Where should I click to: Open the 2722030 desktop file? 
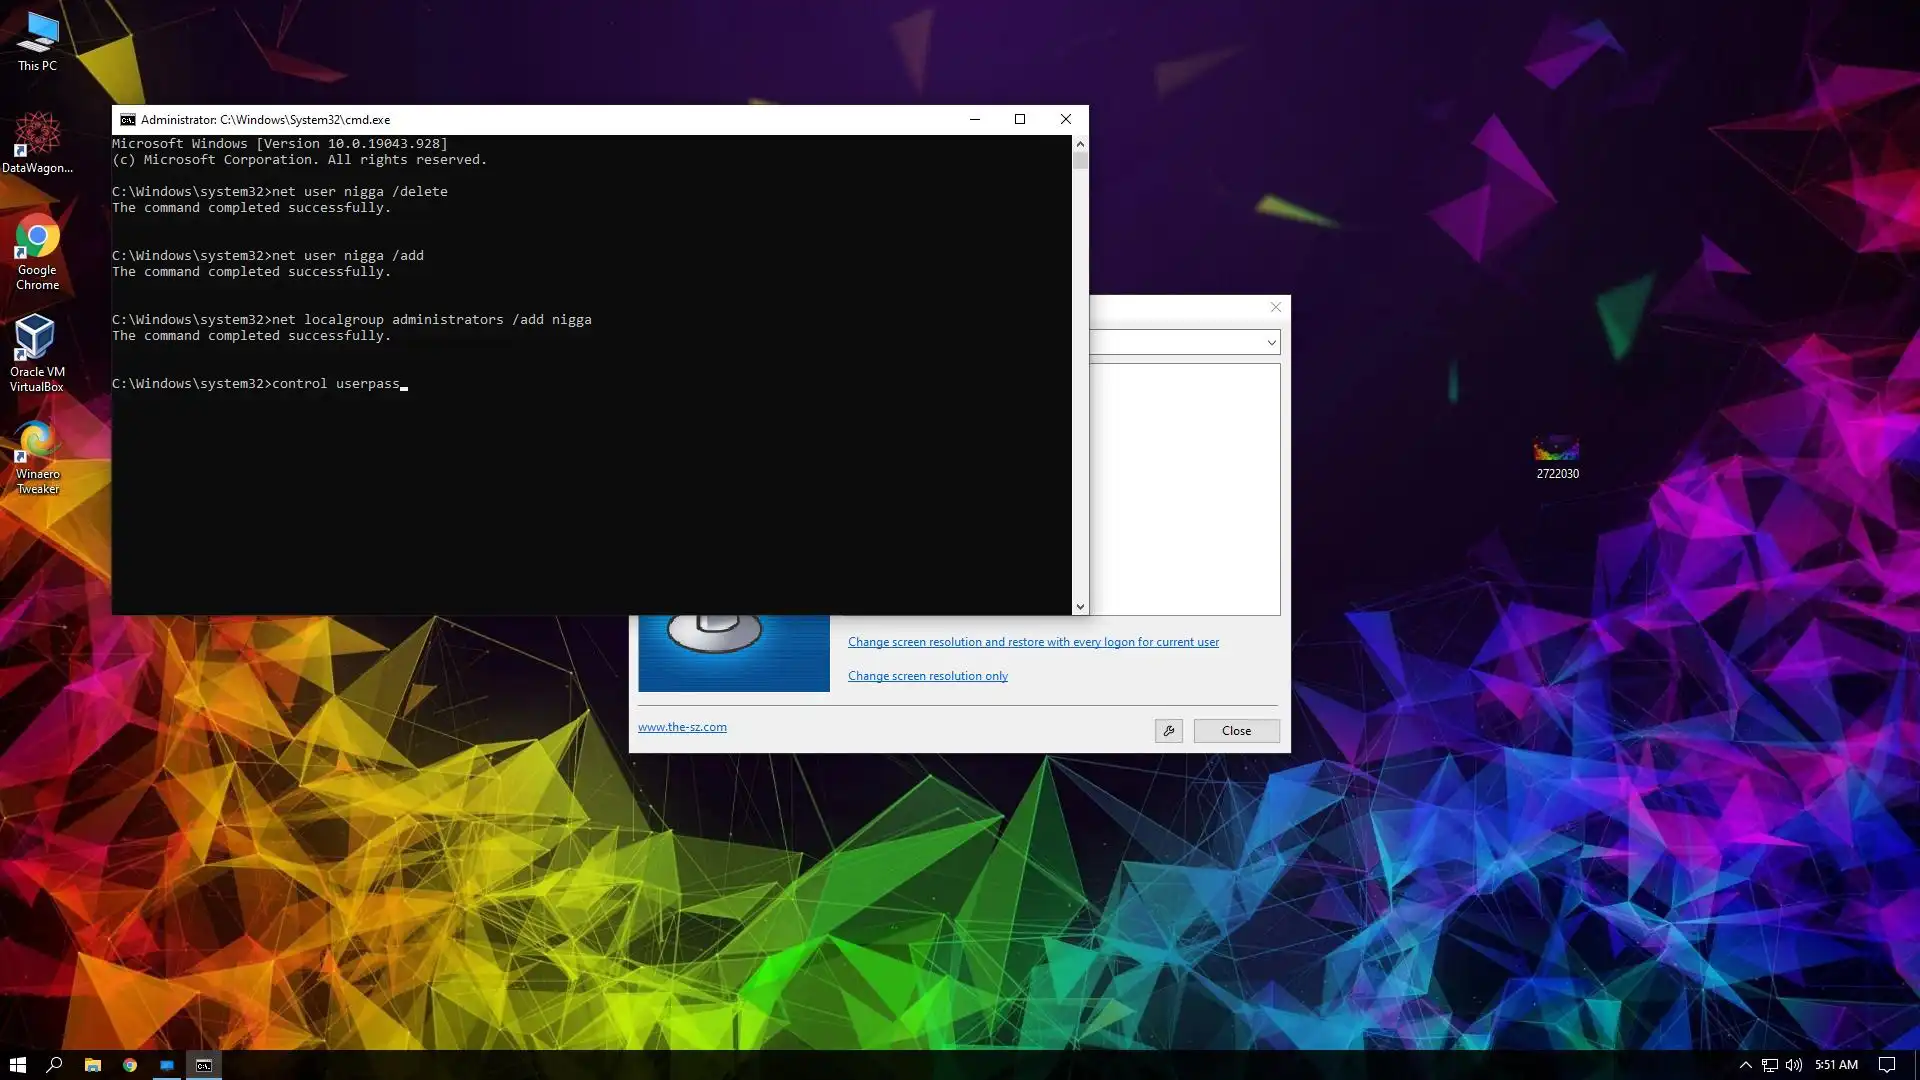click(1557, 455)
